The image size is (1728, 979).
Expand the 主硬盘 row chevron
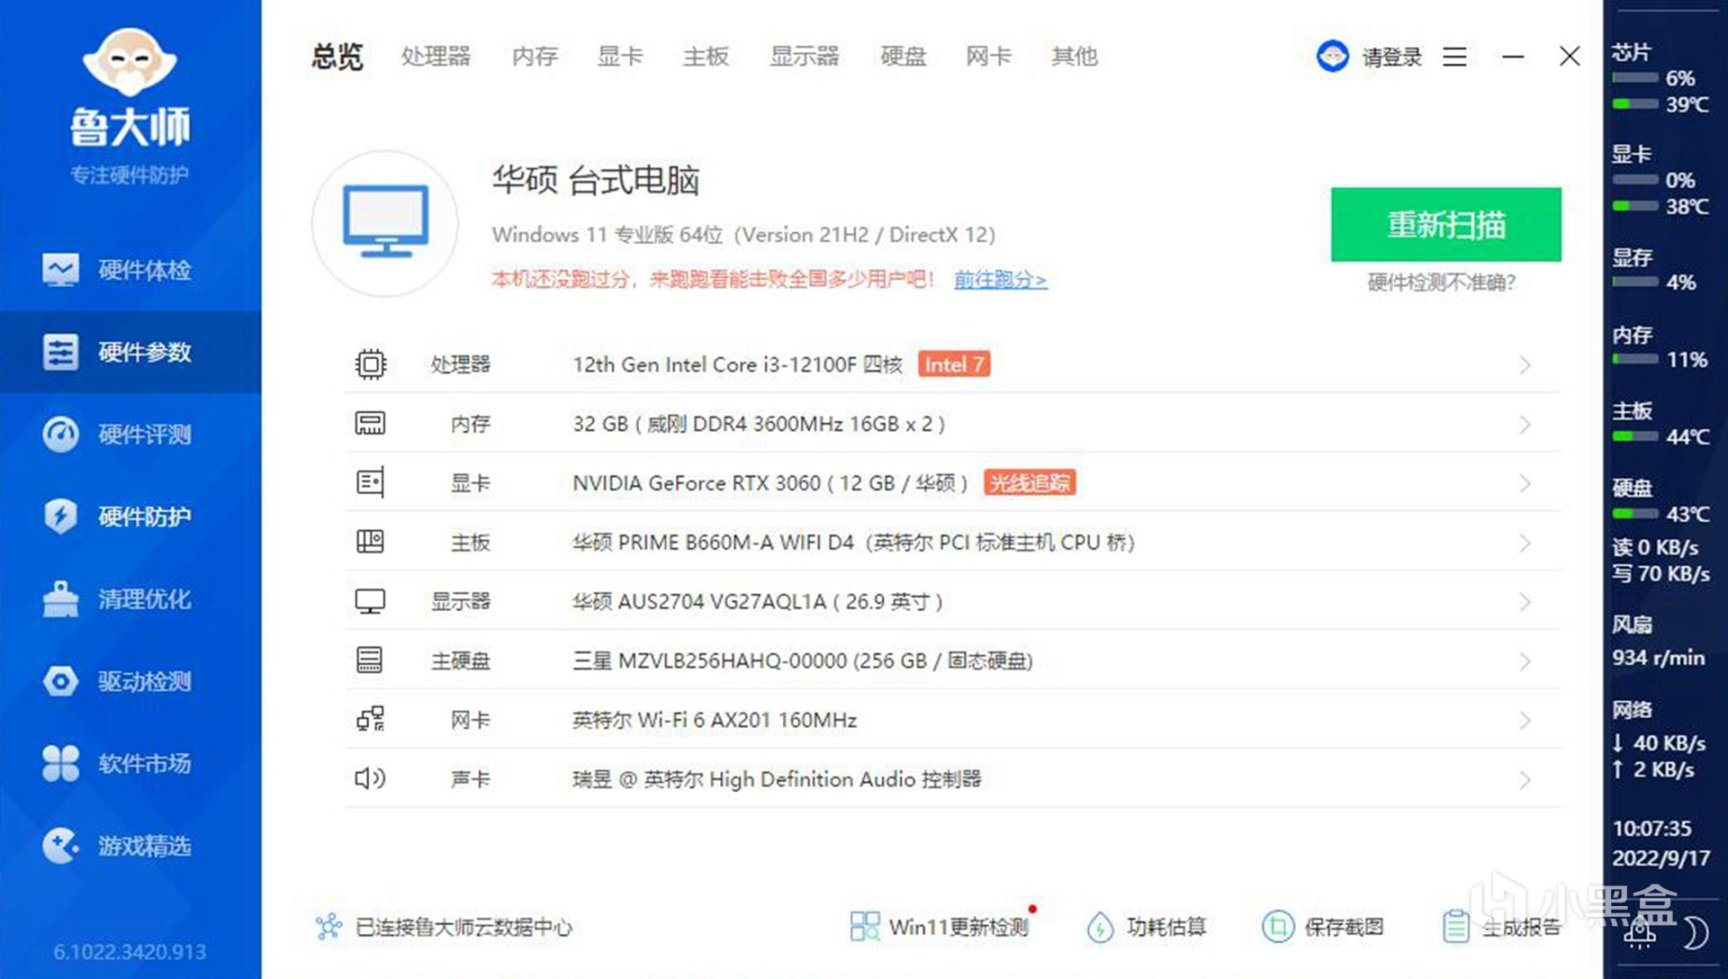tap(1524, 661)
